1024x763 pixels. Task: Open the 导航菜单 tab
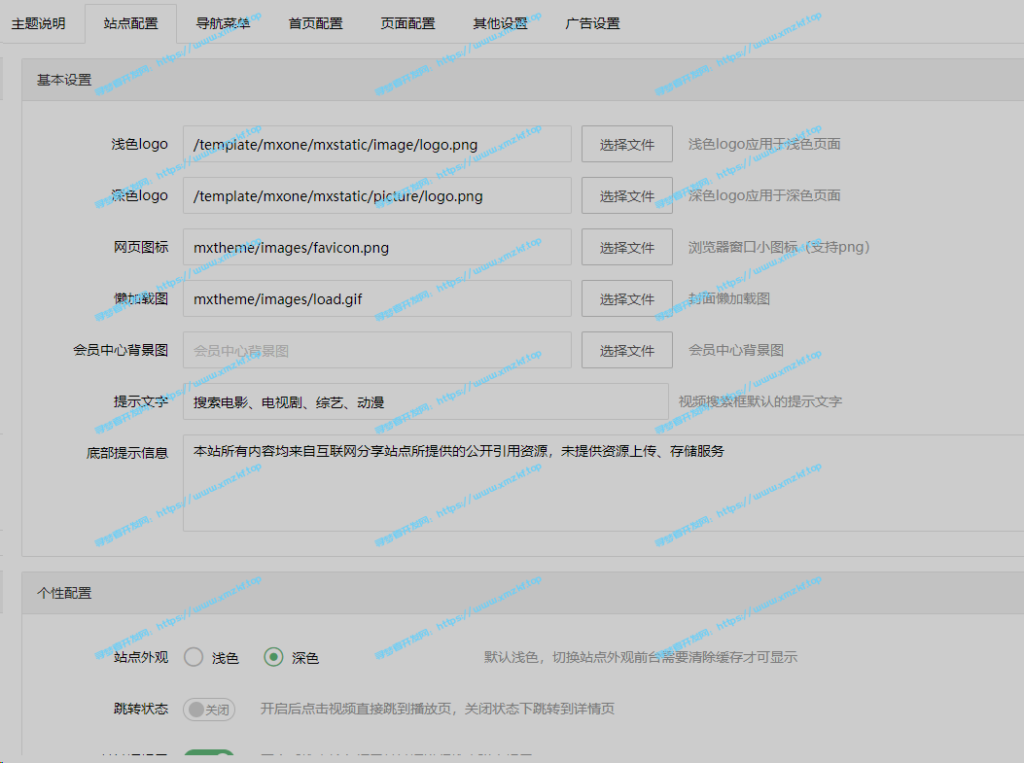tap(223, 24)
